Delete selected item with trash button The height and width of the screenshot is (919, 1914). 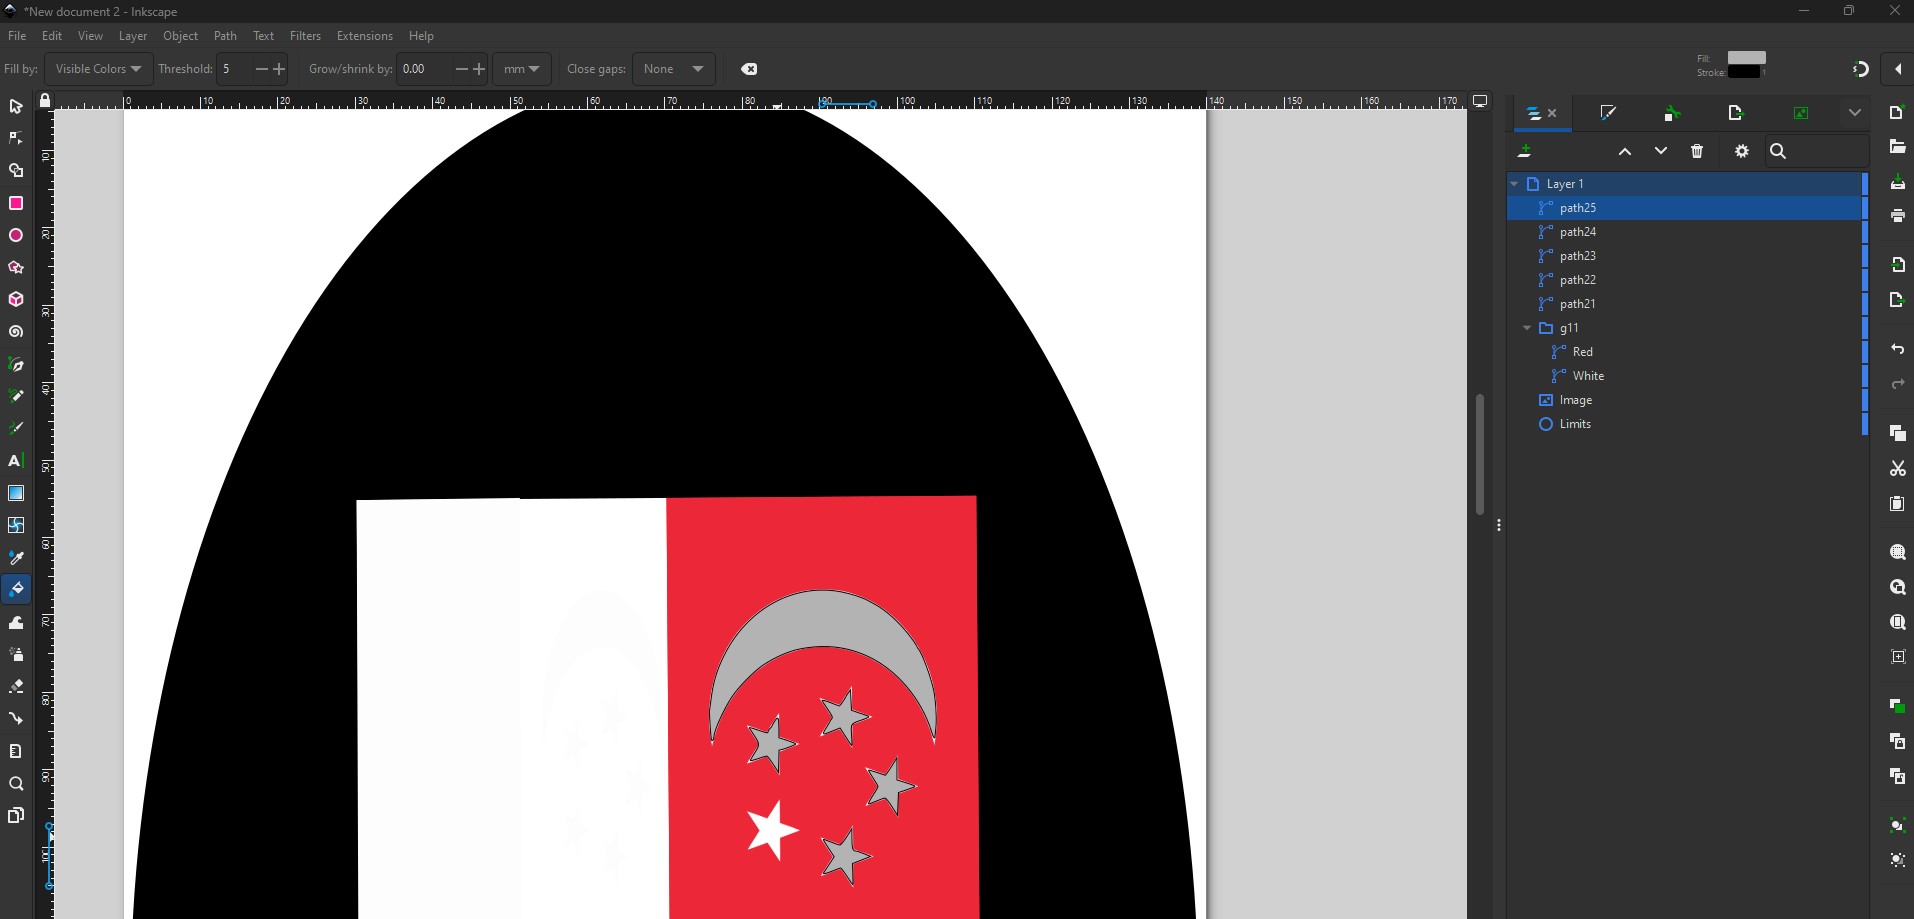[1697, 151]
